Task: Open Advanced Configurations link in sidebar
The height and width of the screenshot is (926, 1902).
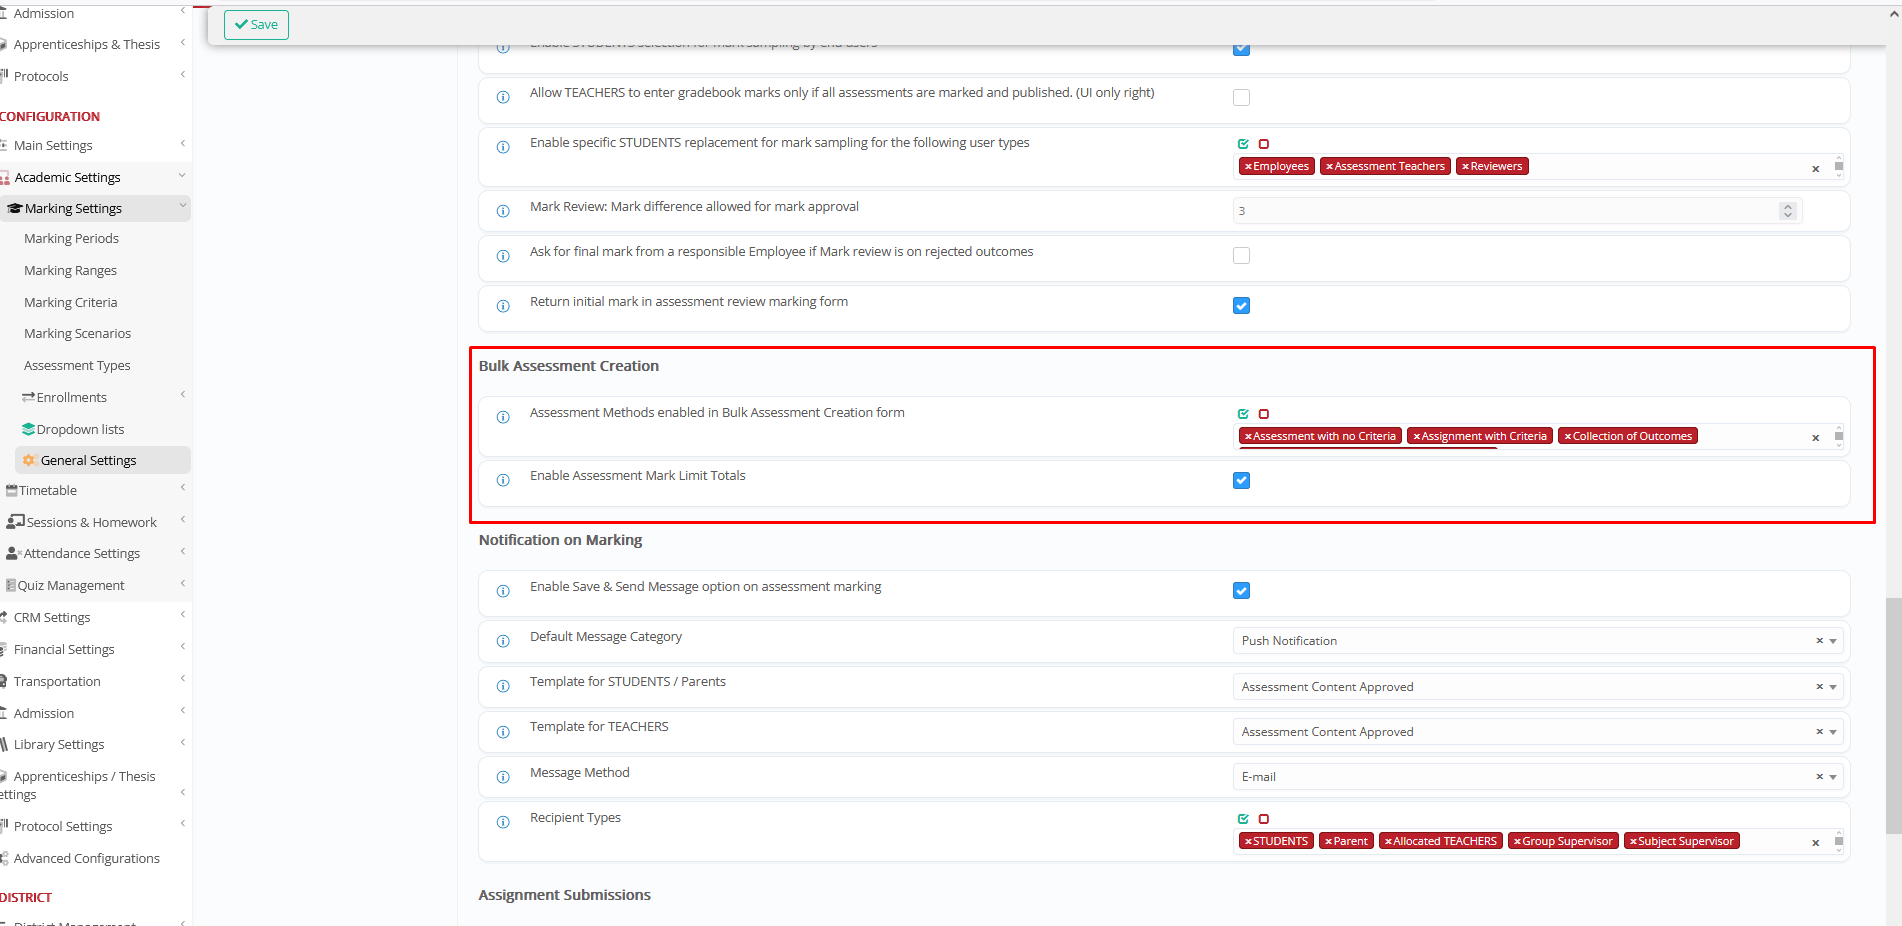Action: [x=86, y=859]
